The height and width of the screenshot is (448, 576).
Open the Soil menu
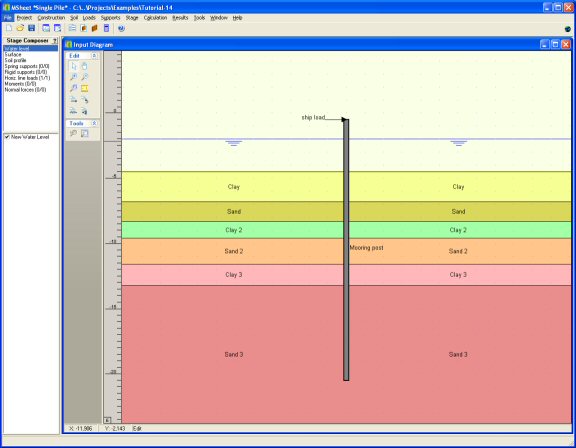pyautogui.click(x=74, y=18)
